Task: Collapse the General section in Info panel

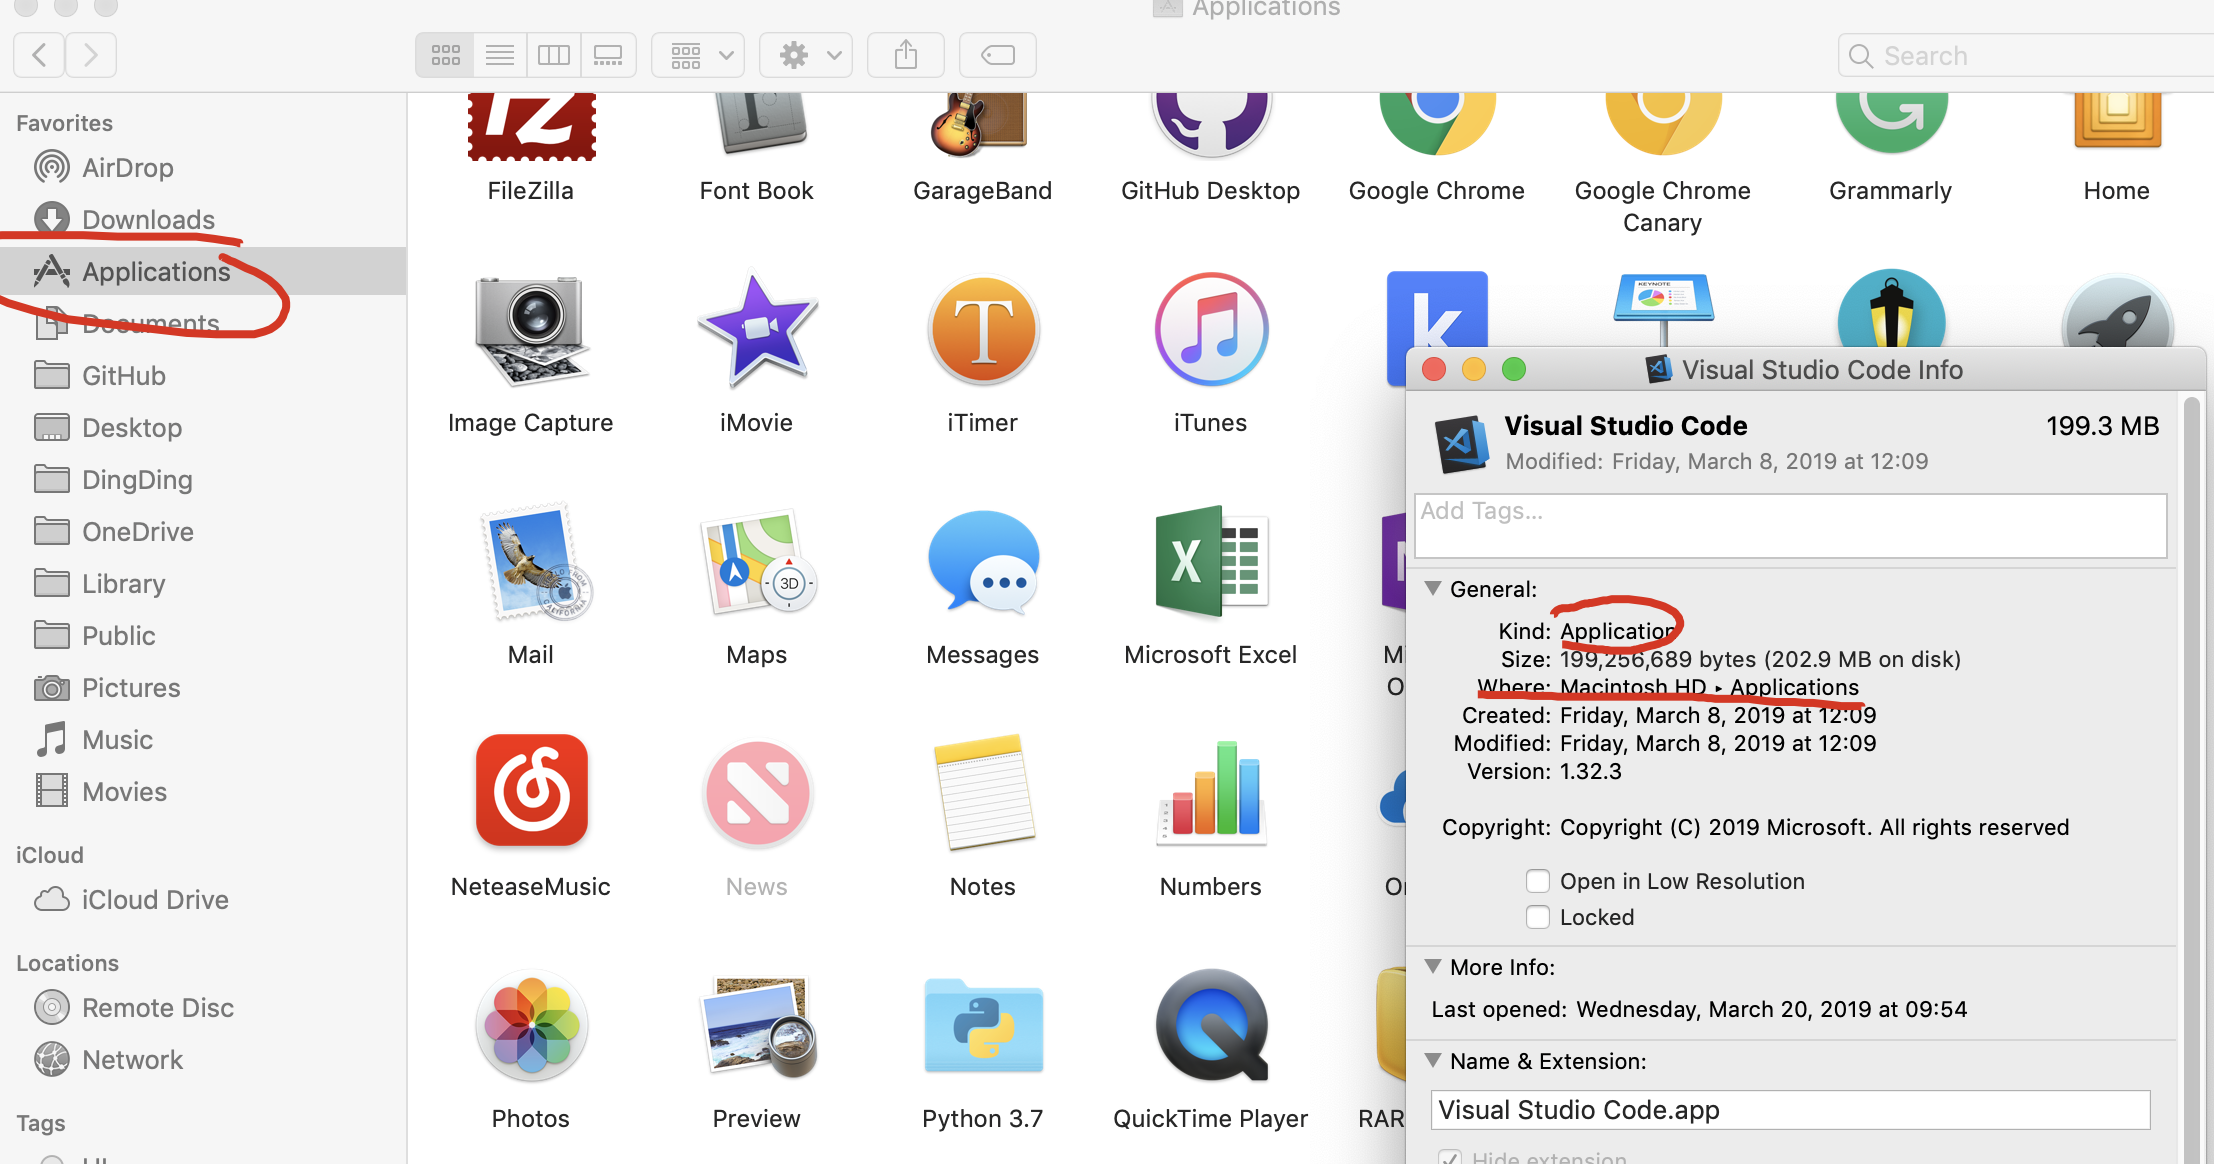Action: [1434, 589]
